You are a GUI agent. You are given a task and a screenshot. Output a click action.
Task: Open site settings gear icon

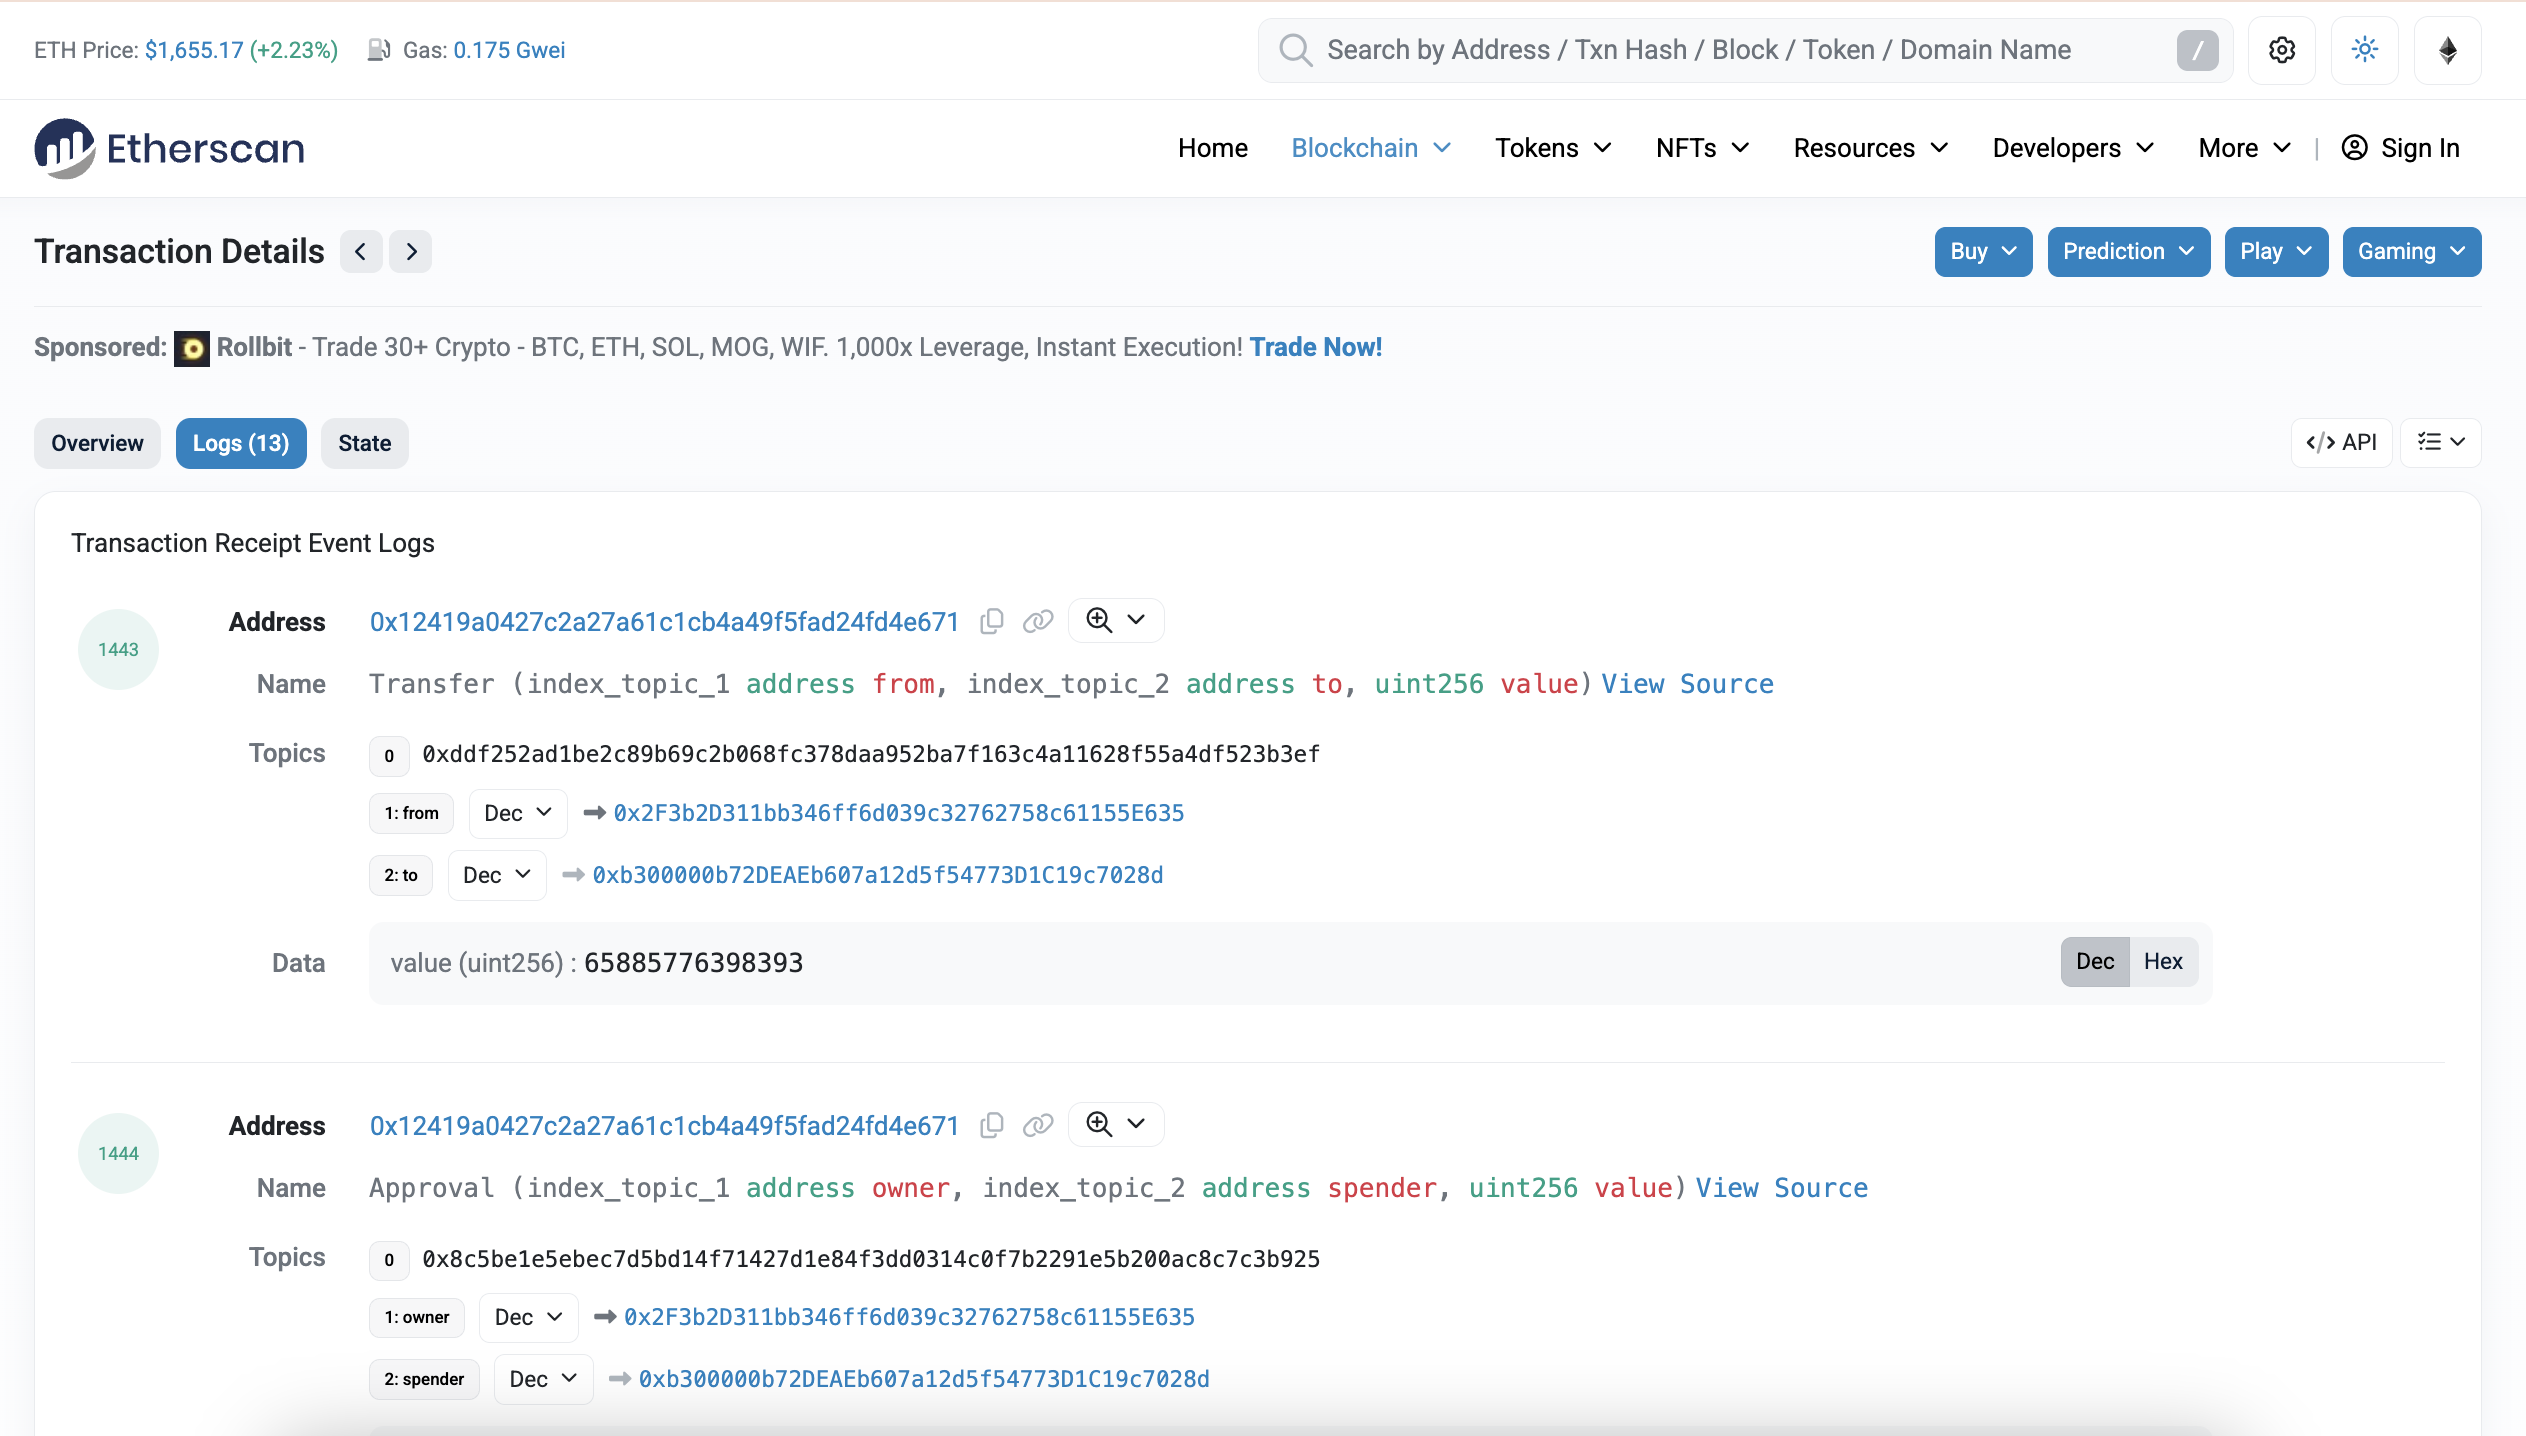click(2281, 50)
